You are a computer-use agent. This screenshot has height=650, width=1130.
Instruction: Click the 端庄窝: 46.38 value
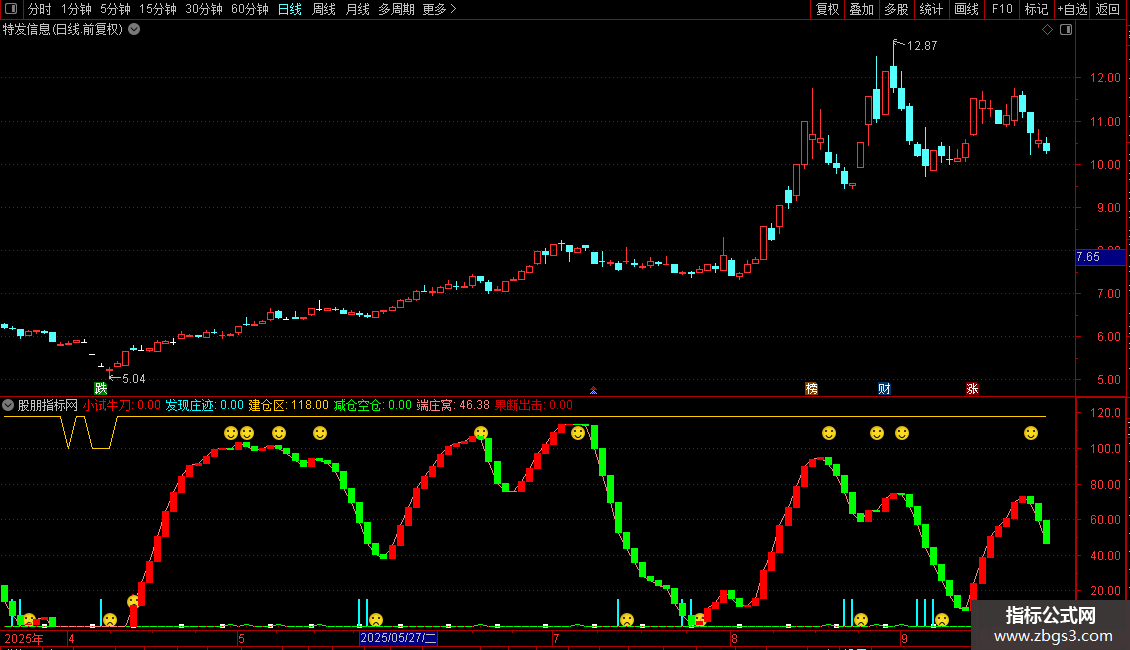[x=453, y=405]
